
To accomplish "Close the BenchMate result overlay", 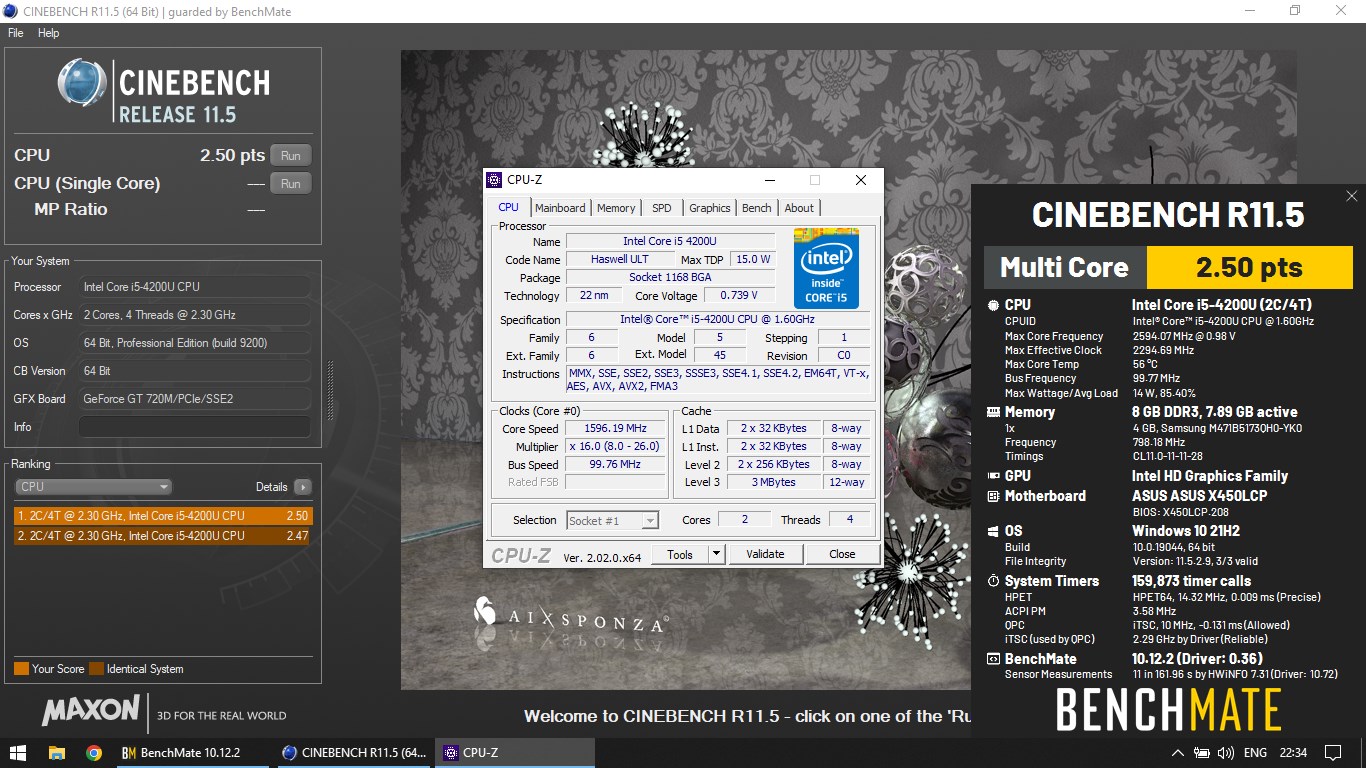I will (1351, 196).
